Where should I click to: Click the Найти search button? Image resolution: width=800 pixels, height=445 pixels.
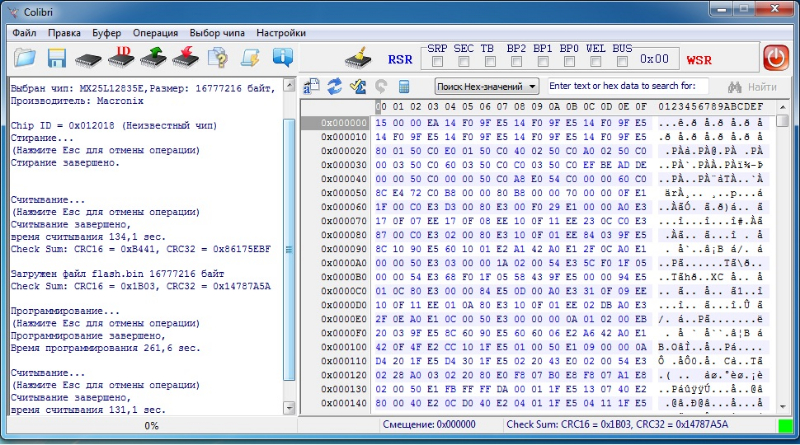click(x=753, y=87)
